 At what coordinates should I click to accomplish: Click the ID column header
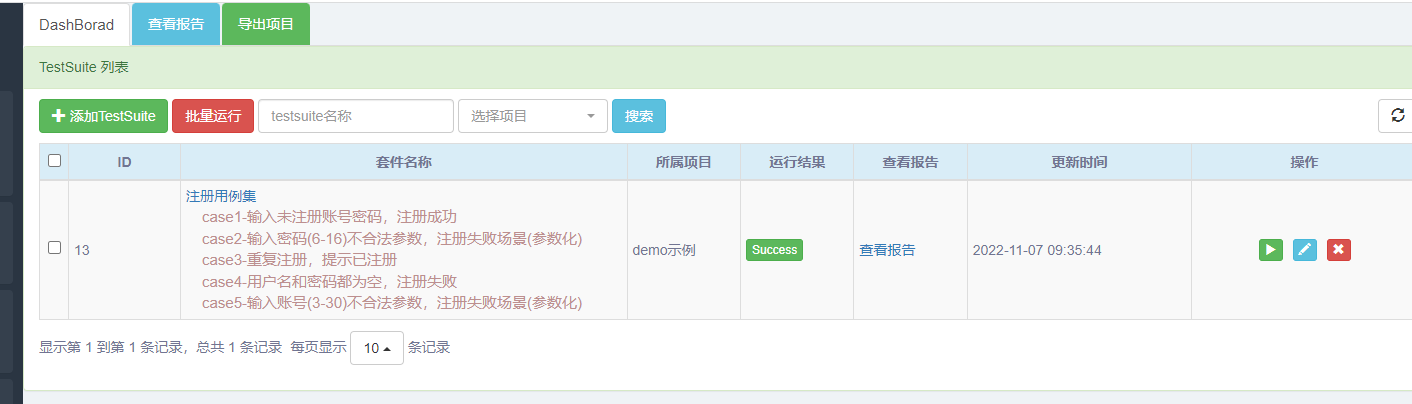pos(124,162)
